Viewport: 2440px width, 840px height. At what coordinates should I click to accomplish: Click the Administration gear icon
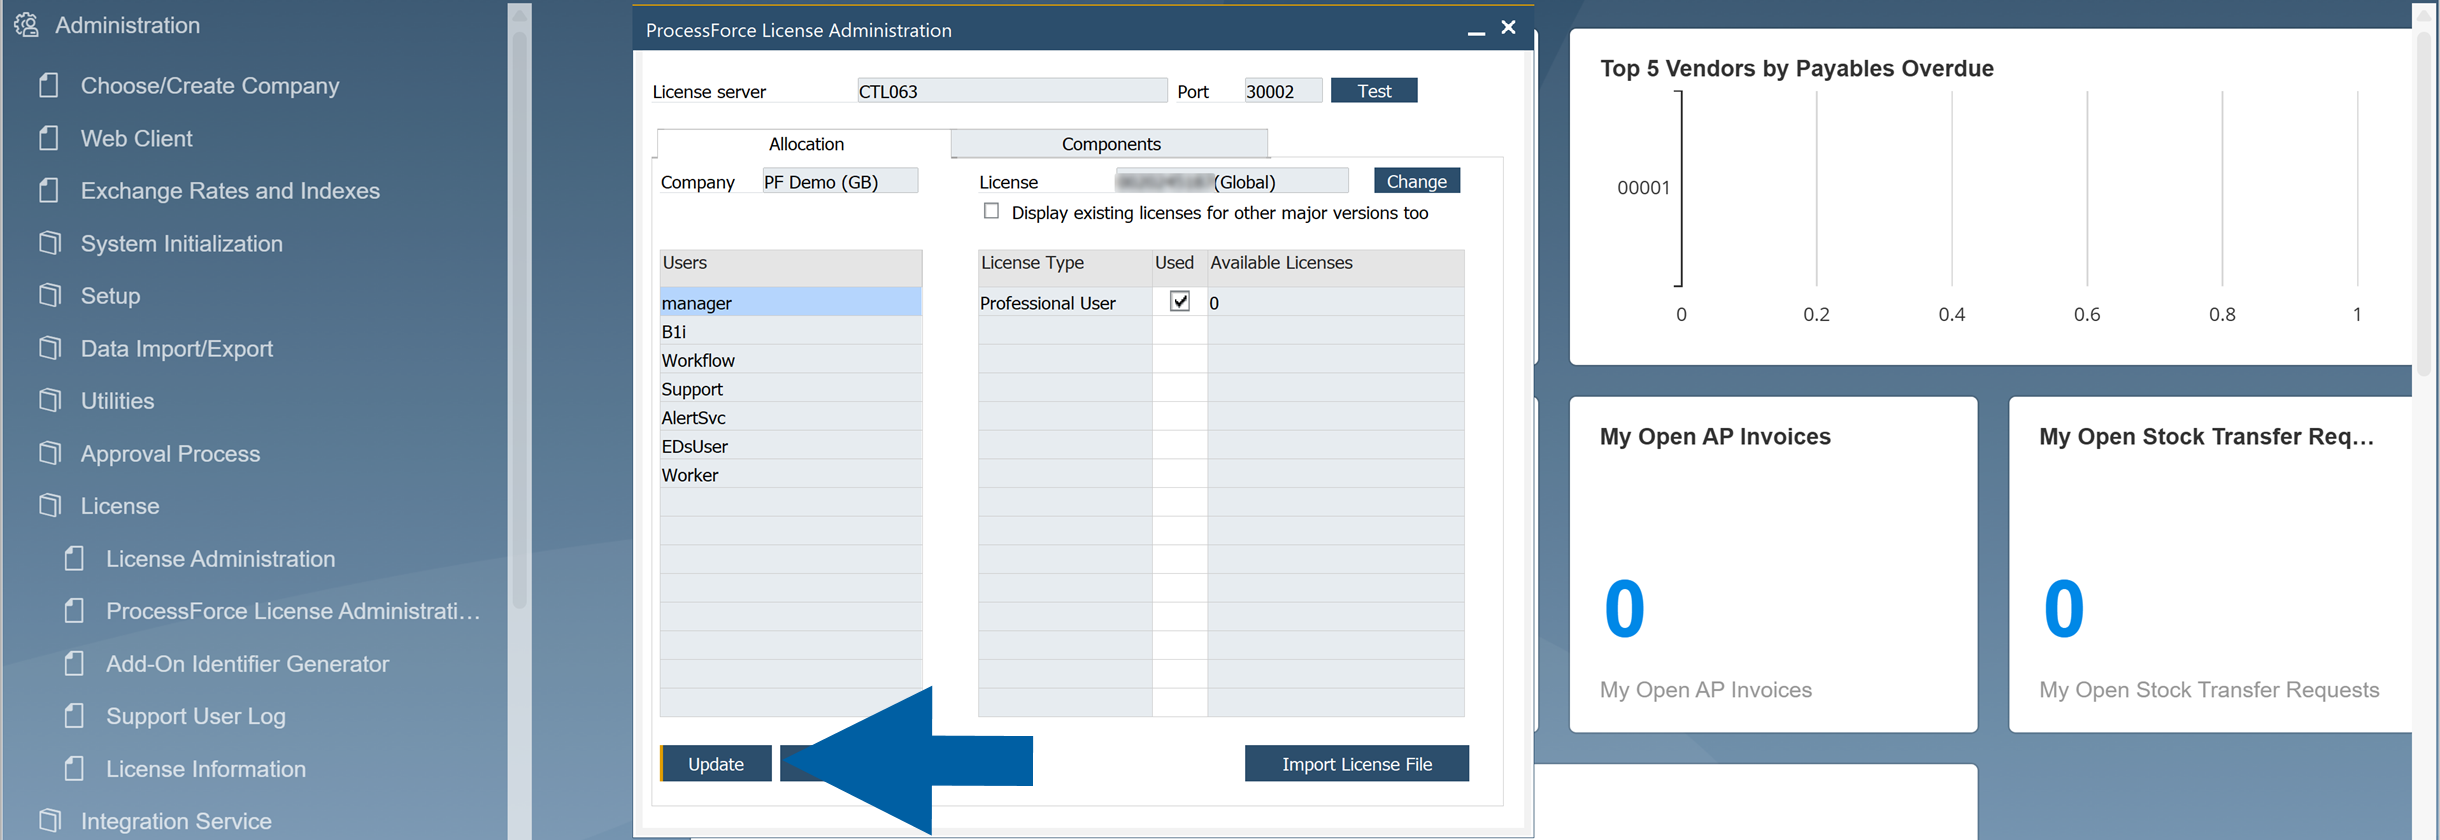coord(27,25)
